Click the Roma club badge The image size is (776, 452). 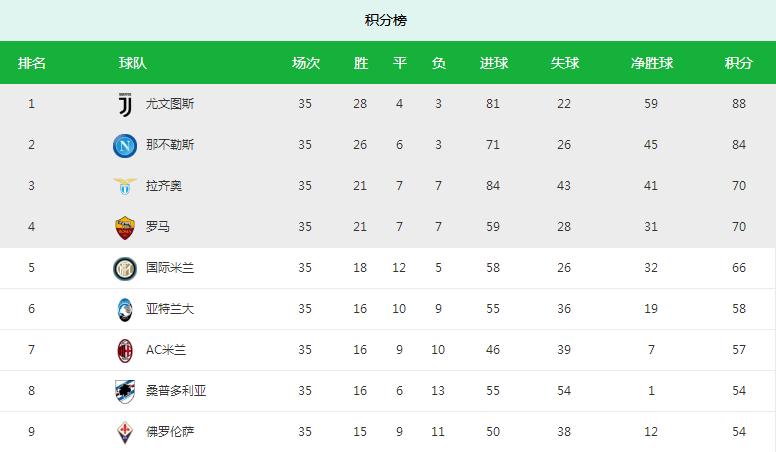point(125,227)
